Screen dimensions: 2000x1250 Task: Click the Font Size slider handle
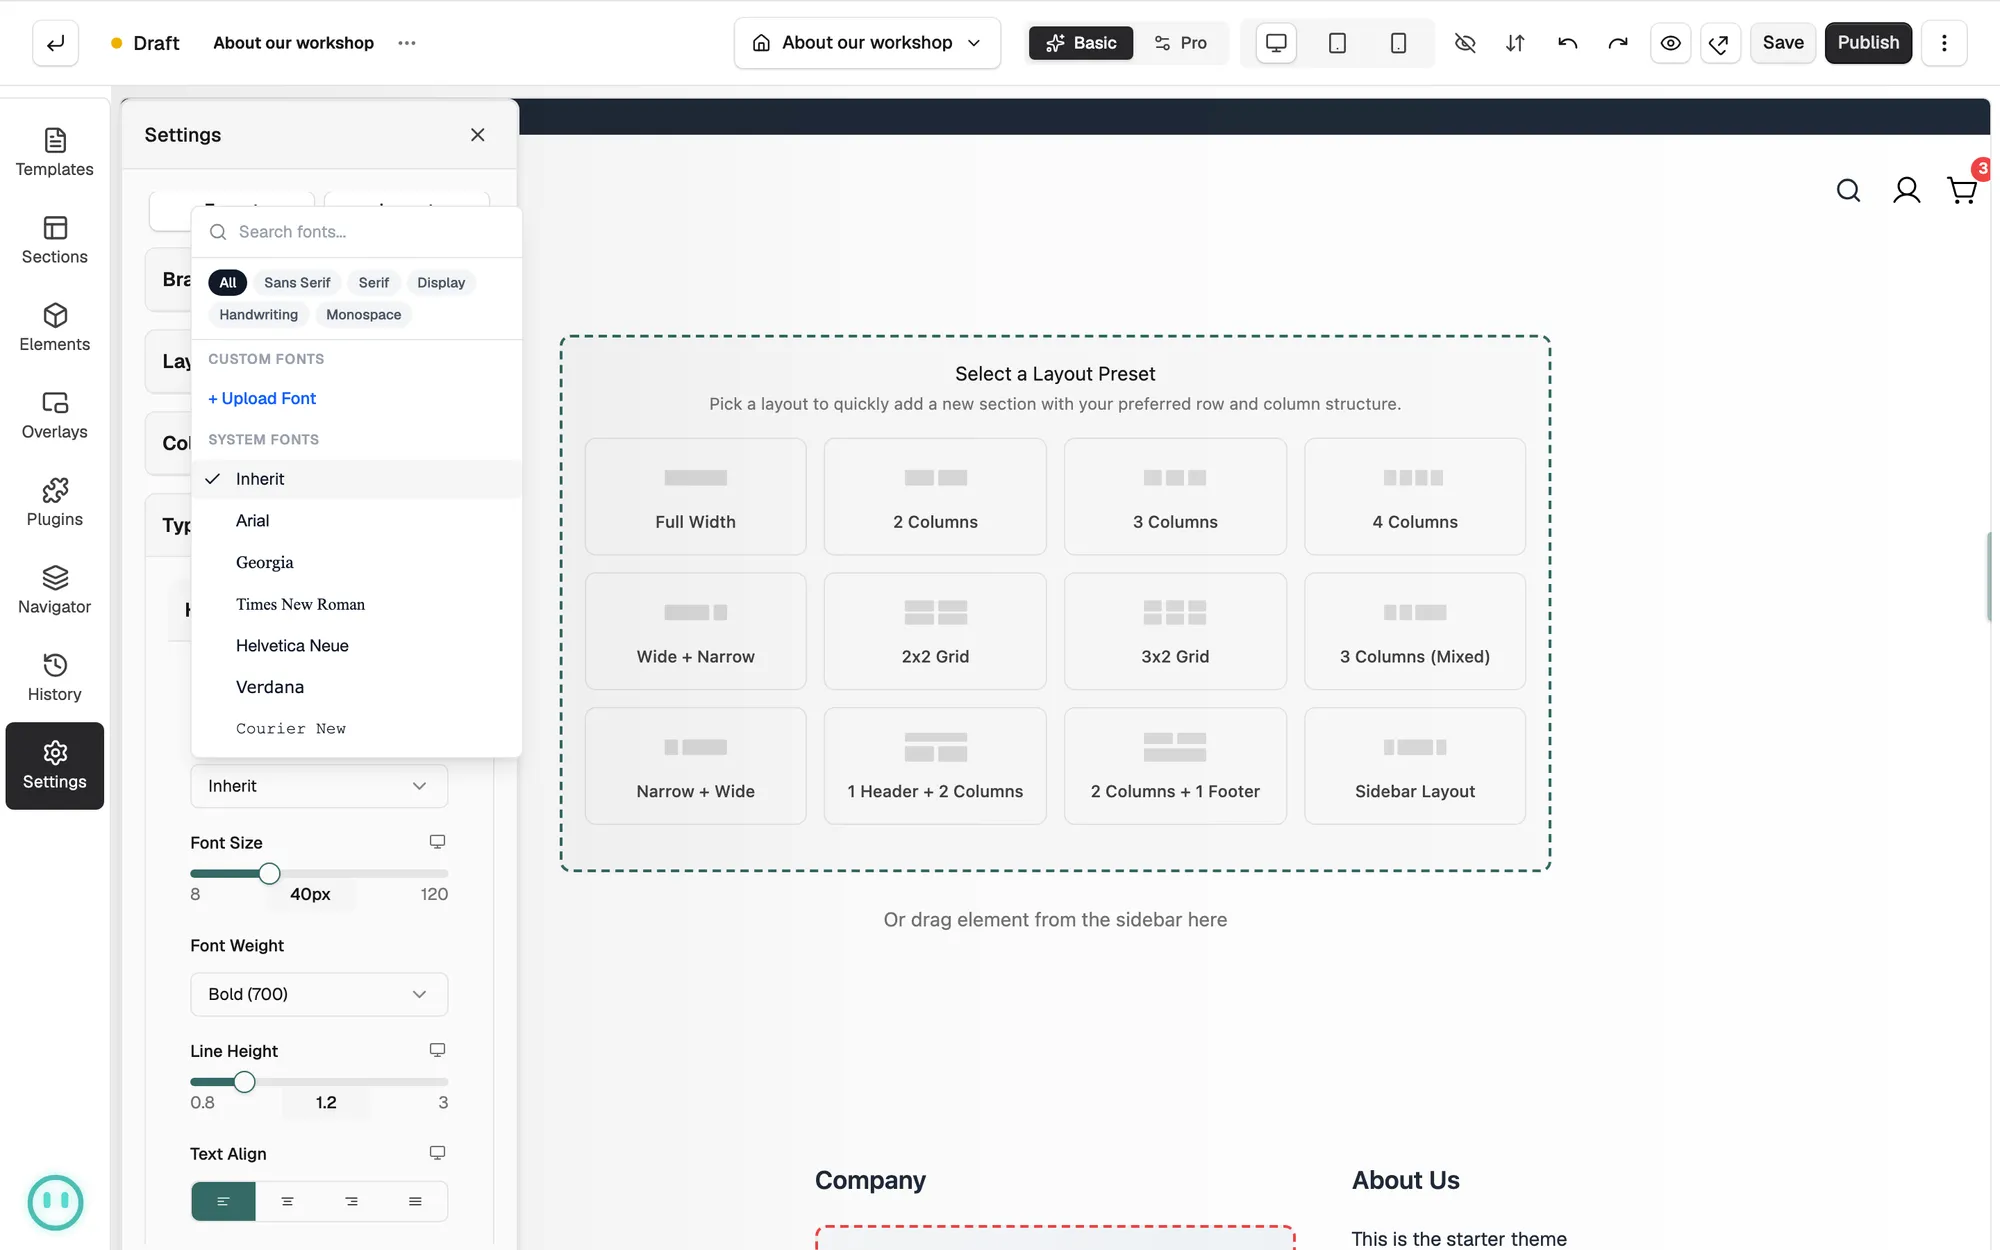269,874
